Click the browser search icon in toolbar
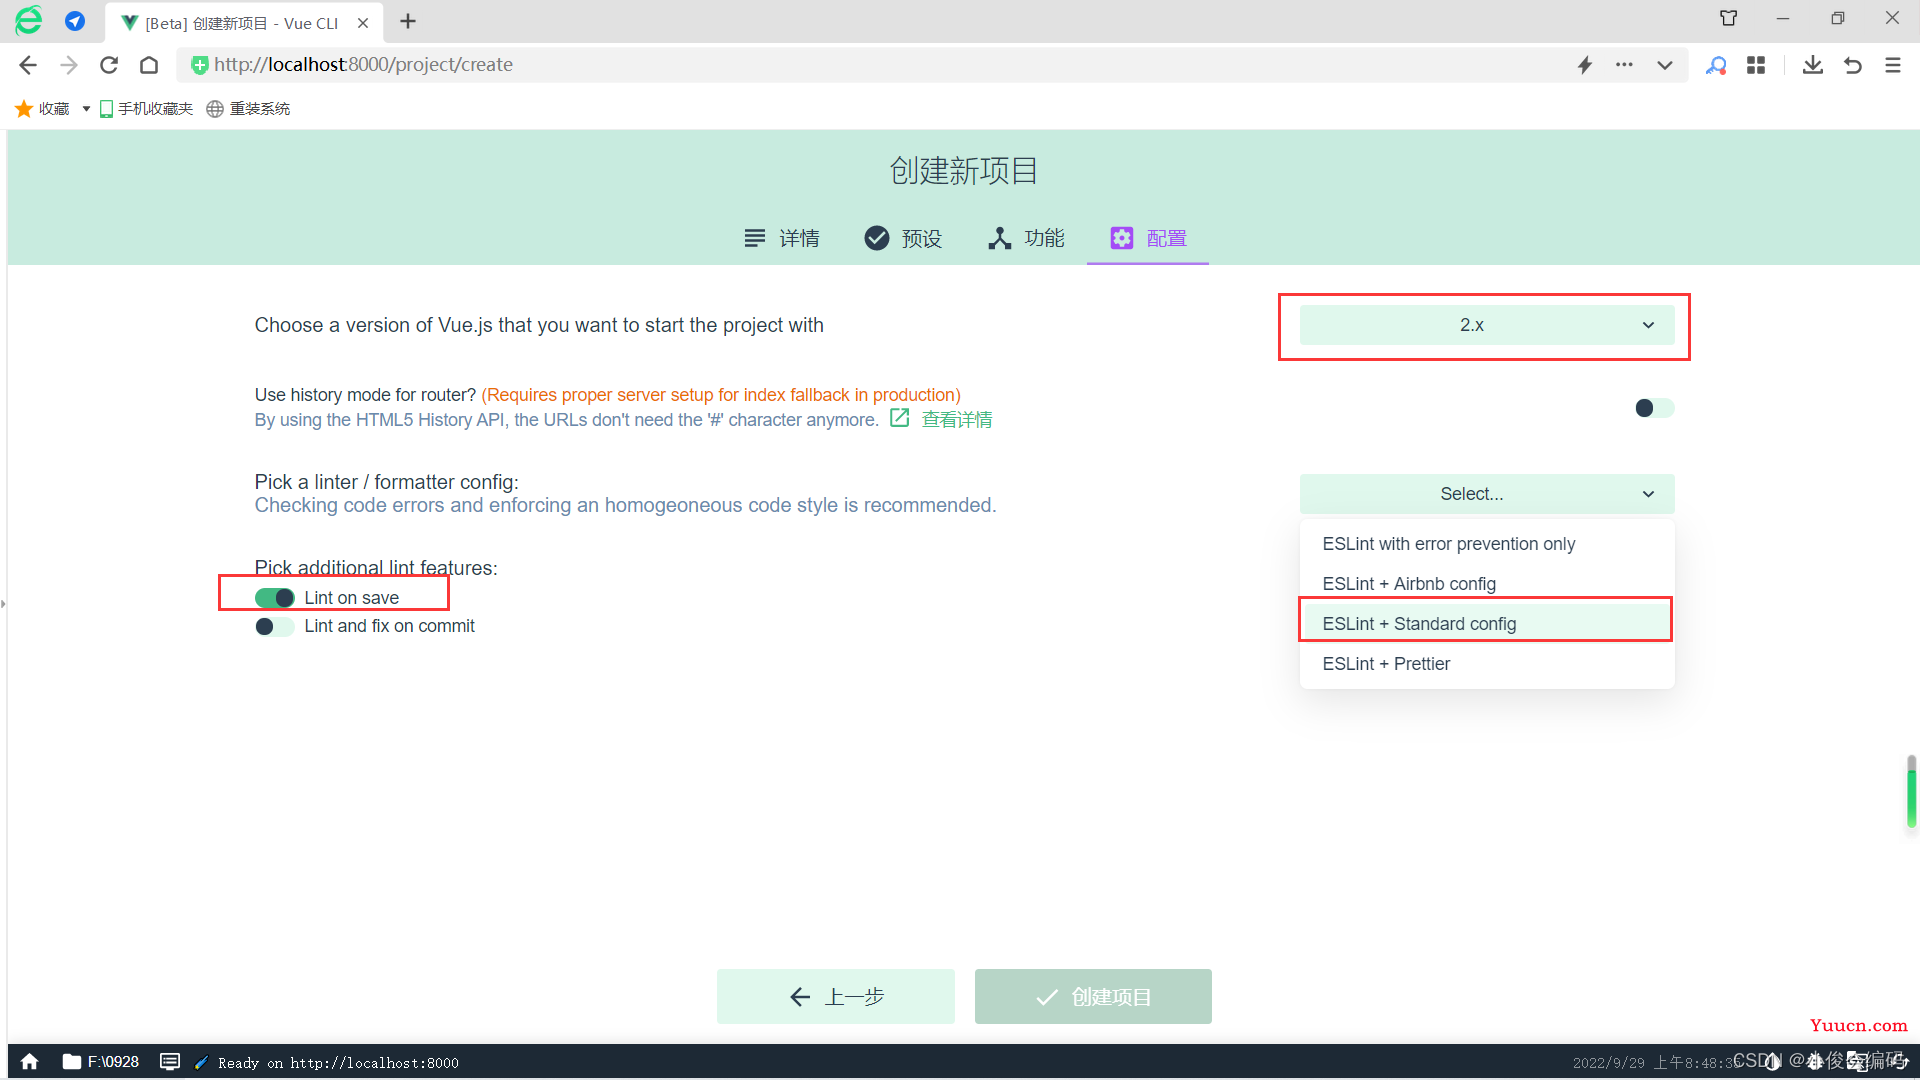 [1716, 65]
